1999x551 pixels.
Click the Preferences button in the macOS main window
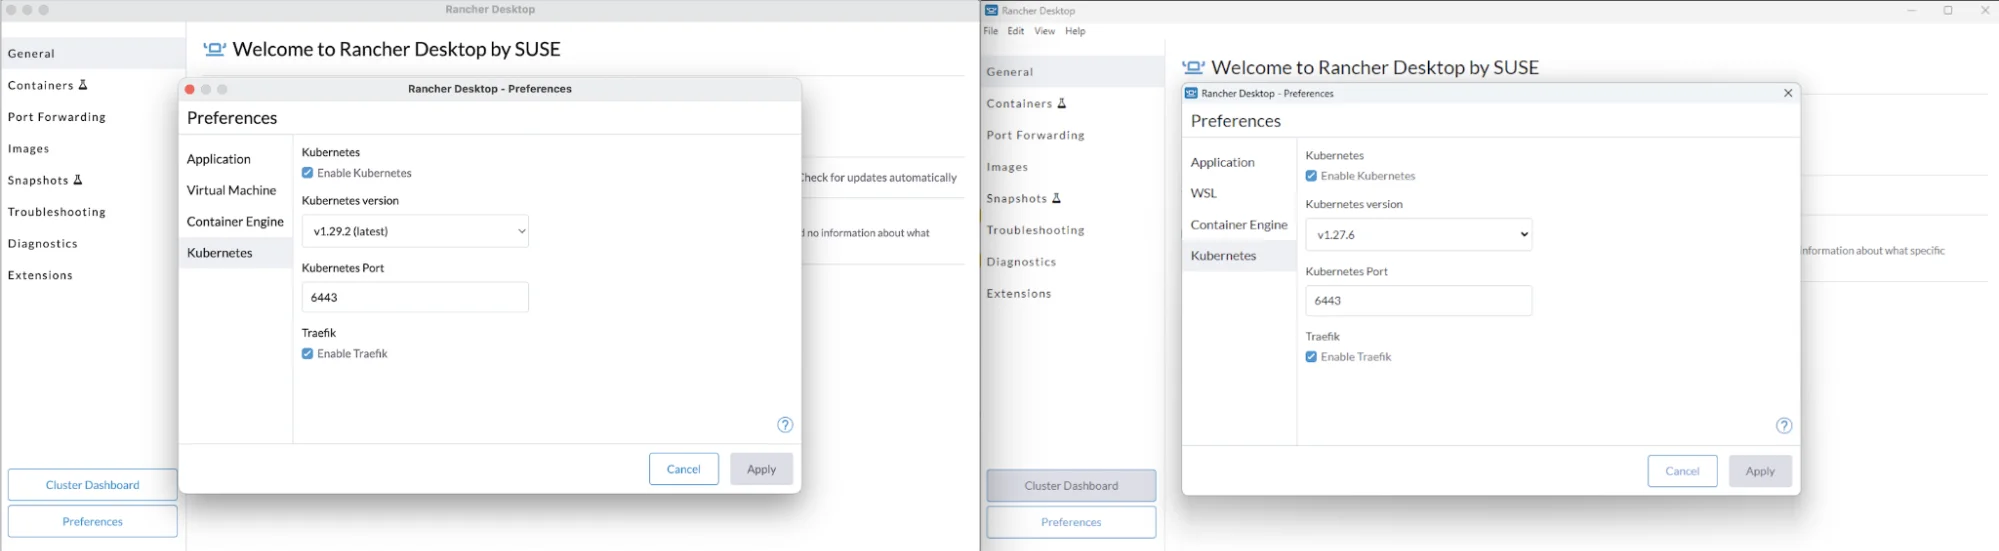click(x=93, y=522)
